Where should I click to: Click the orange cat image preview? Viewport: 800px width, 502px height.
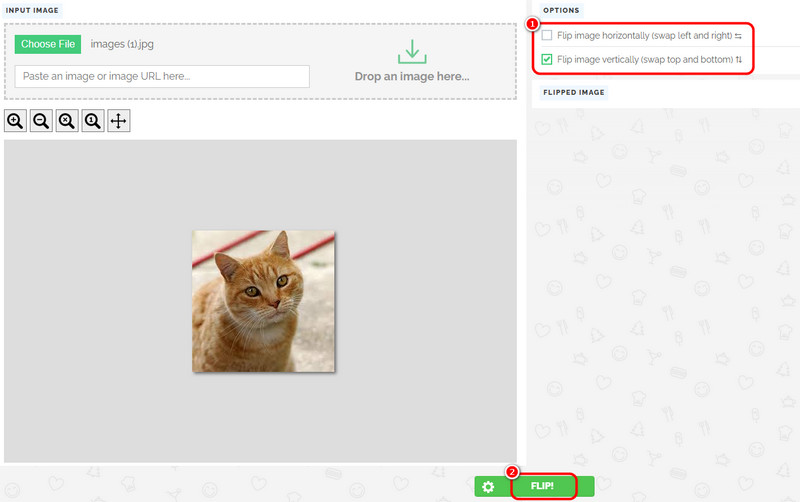coord(263,301)
